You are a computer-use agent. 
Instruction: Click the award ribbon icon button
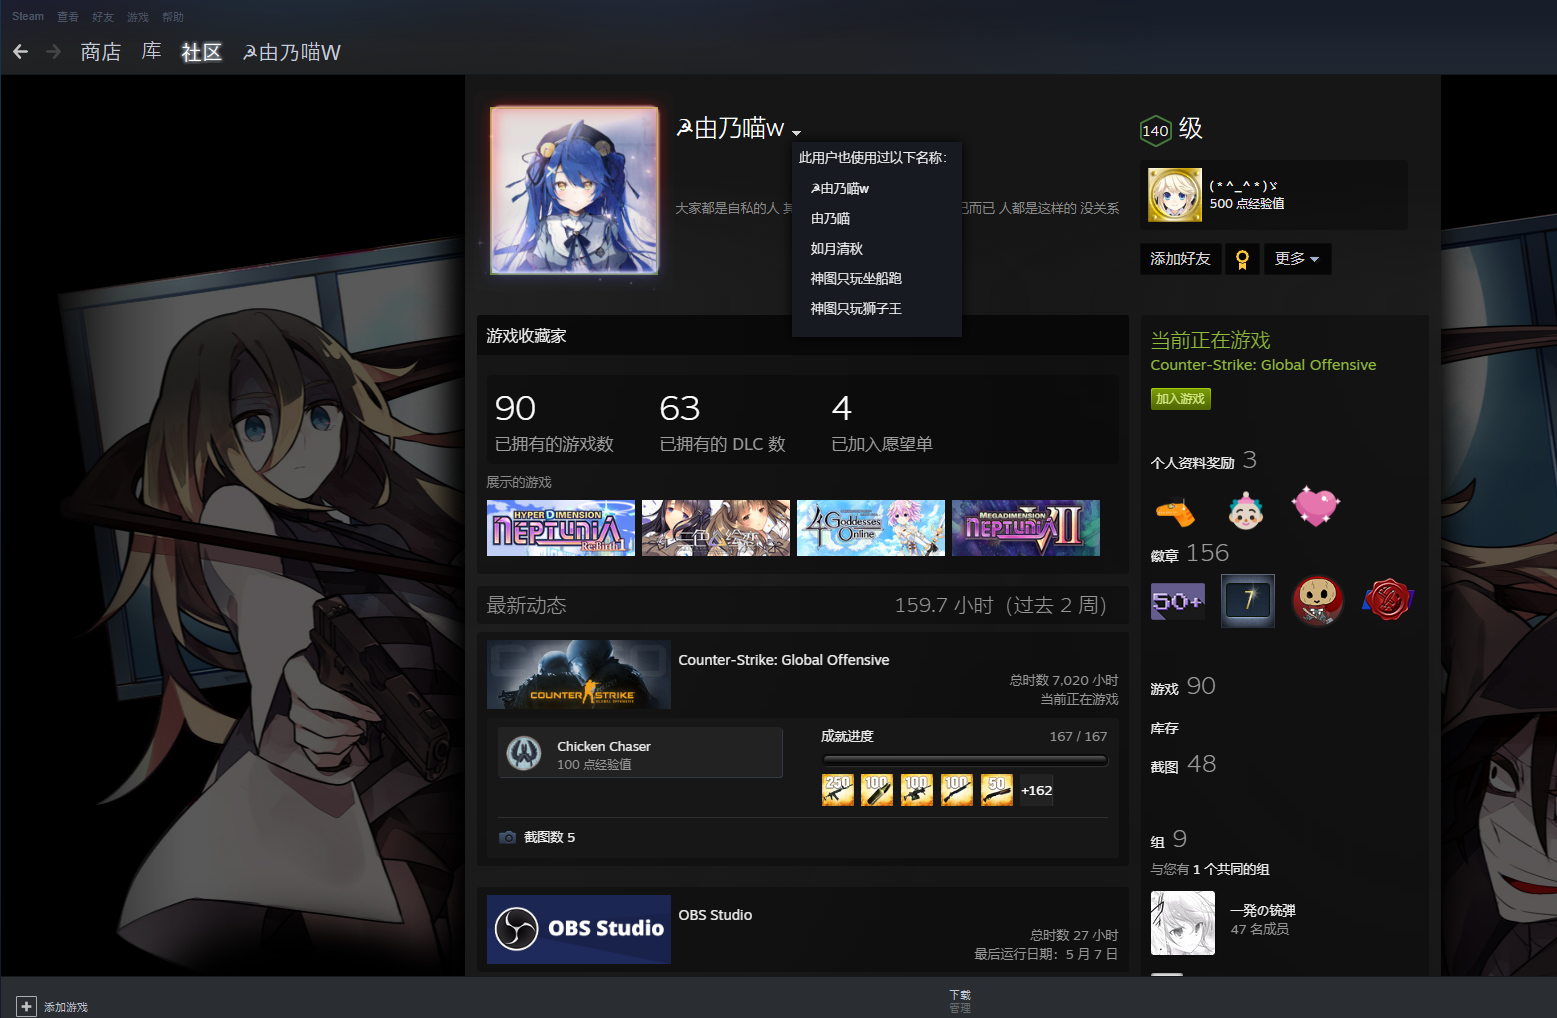[x=1242, y=259]
